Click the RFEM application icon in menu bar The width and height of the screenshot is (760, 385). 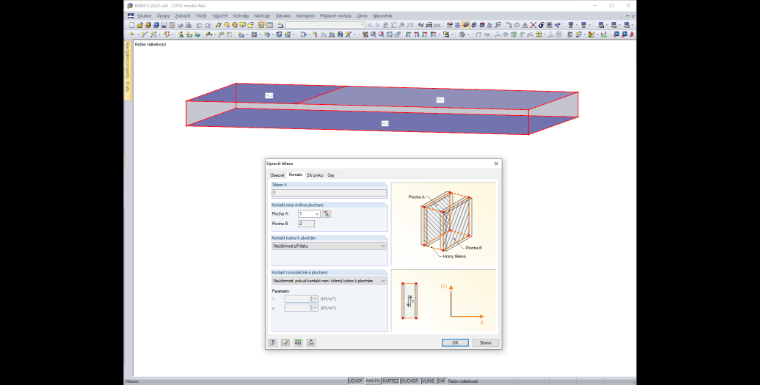(x=130, y=16)
